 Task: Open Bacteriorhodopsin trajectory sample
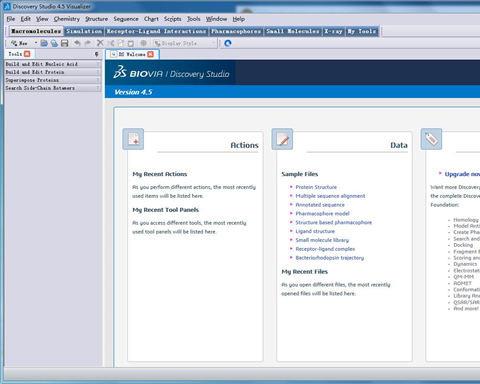330,258
